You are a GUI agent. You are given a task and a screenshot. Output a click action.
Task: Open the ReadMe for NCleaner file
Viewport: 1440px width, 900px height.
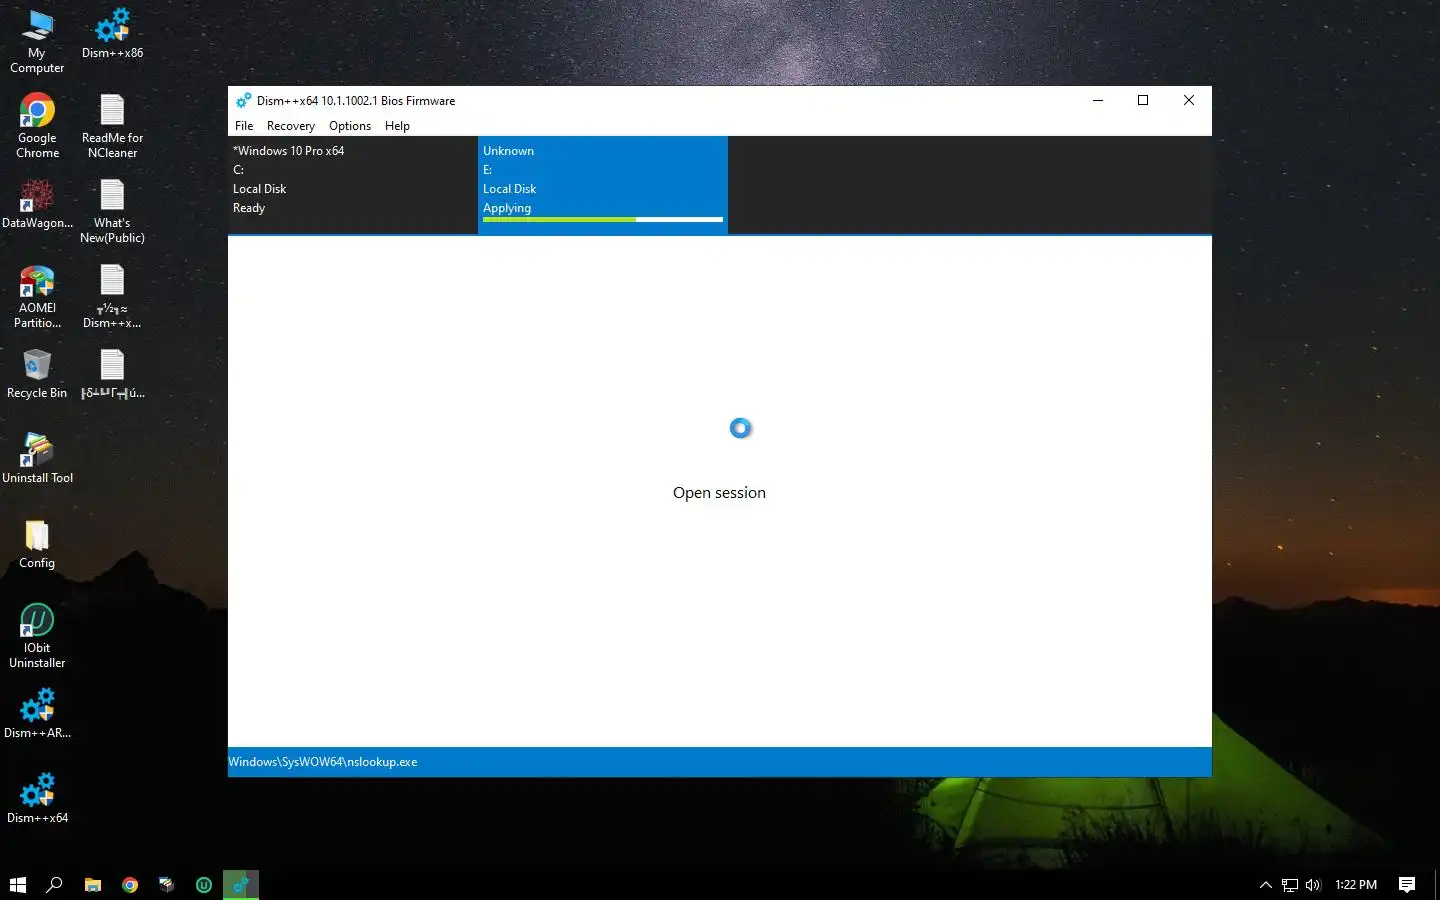(112, 127)
